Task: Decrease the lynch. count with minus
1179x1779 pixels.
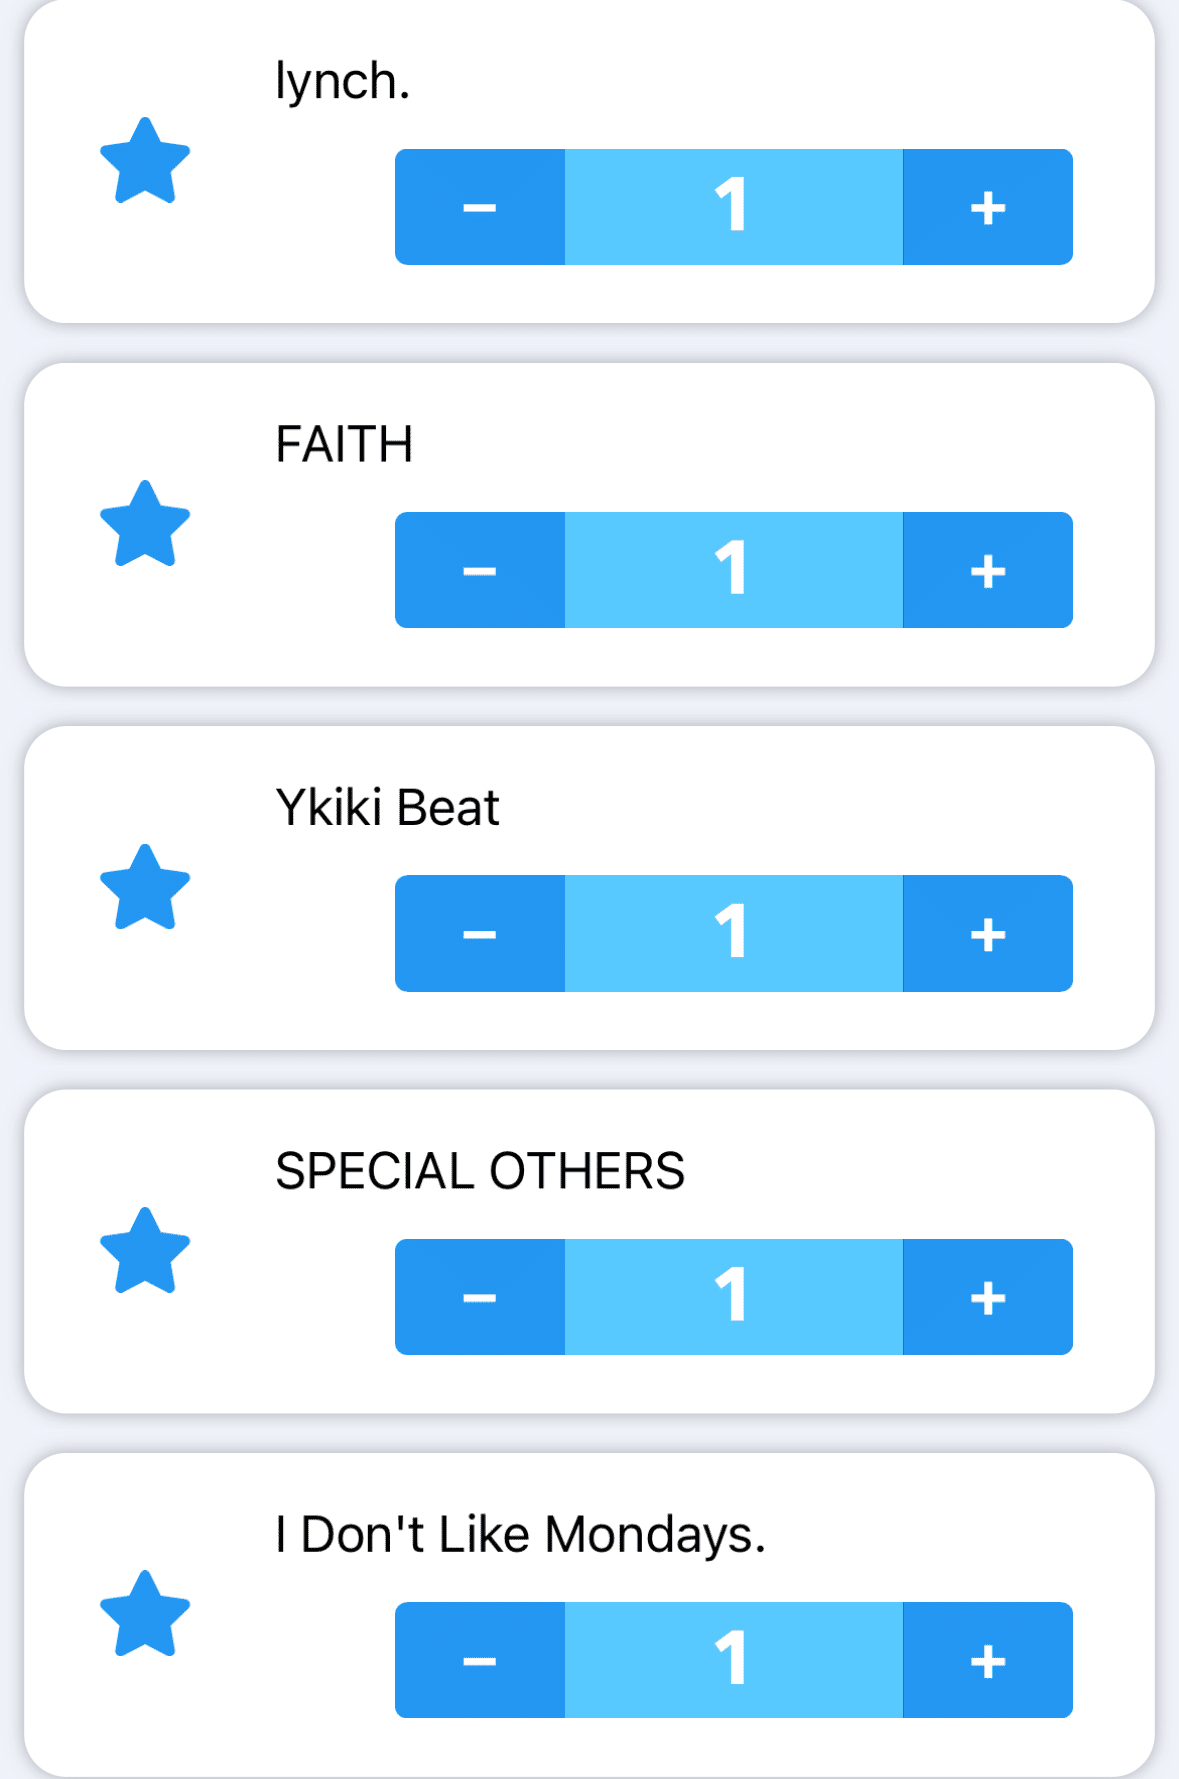Action: [480, 207]
